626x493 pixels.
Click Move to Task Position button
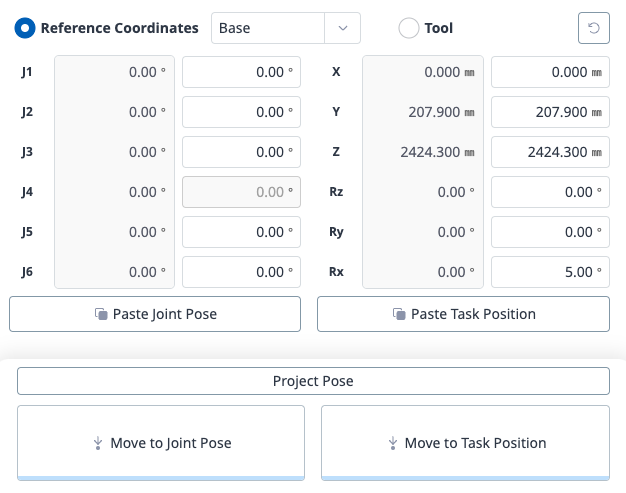[x=465, y=443]
